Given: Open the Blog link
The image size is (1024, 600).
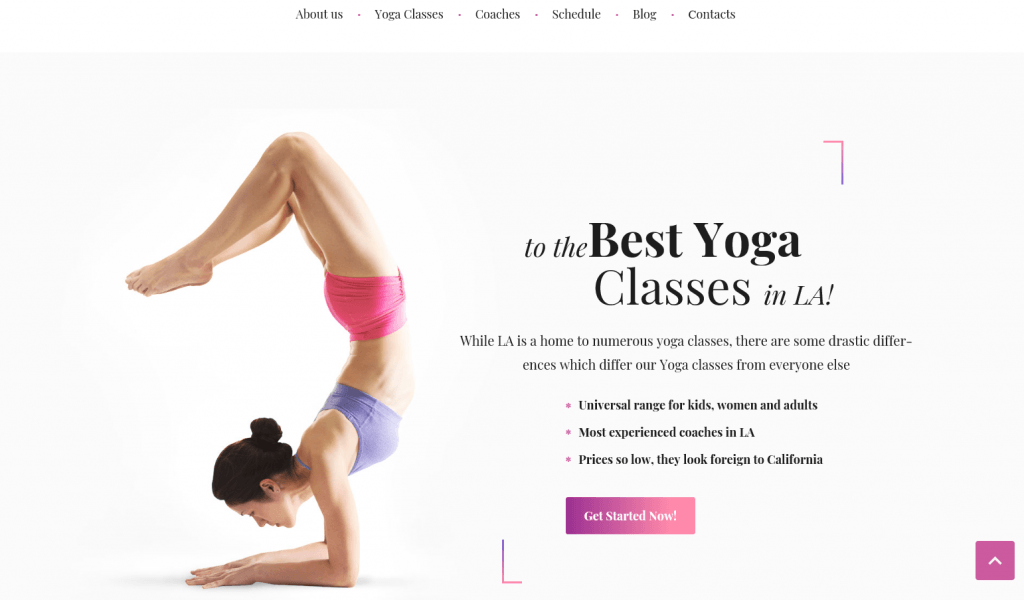Looking at the screenshot, I should [644, 14].
